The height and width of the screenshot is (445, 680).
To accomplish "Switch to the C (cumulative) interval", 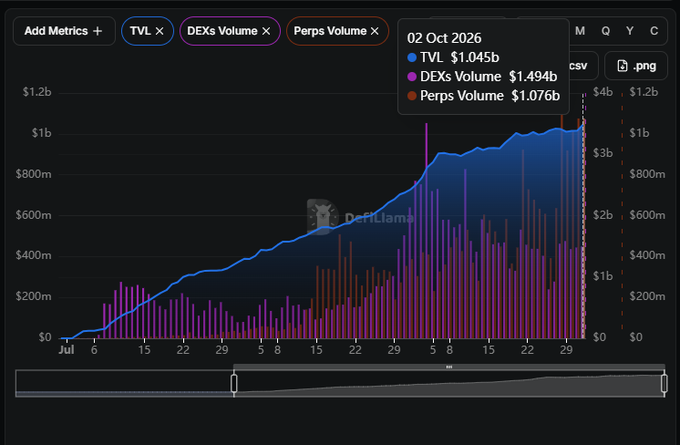I will 654,31.
